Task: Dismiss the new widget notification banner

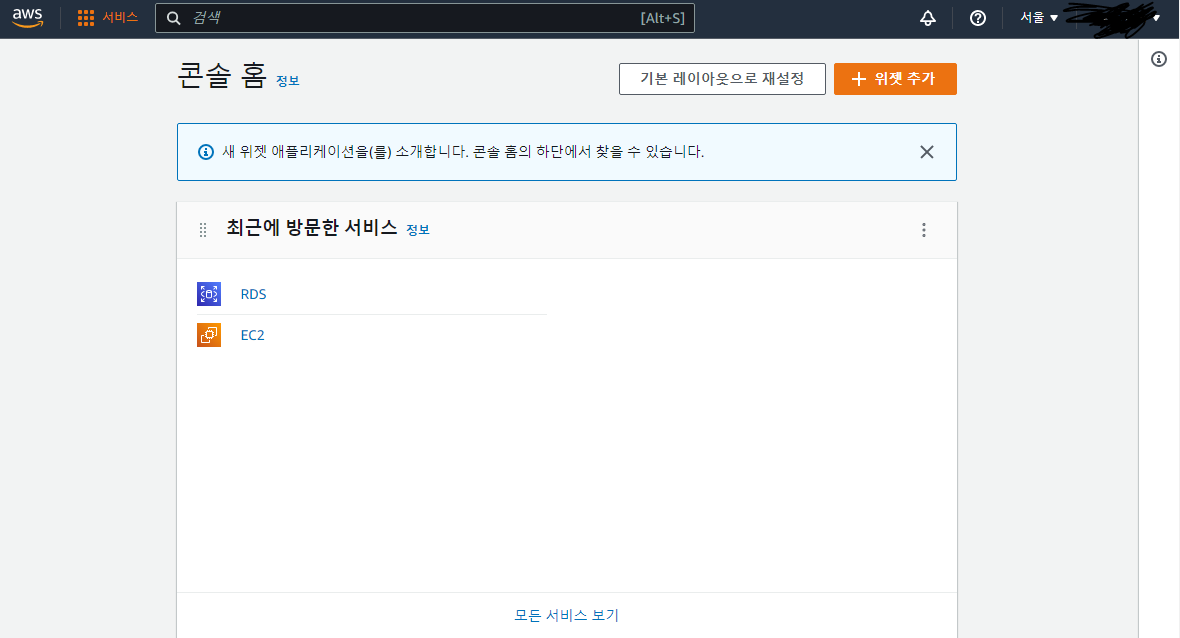Action: pos(926,152)
